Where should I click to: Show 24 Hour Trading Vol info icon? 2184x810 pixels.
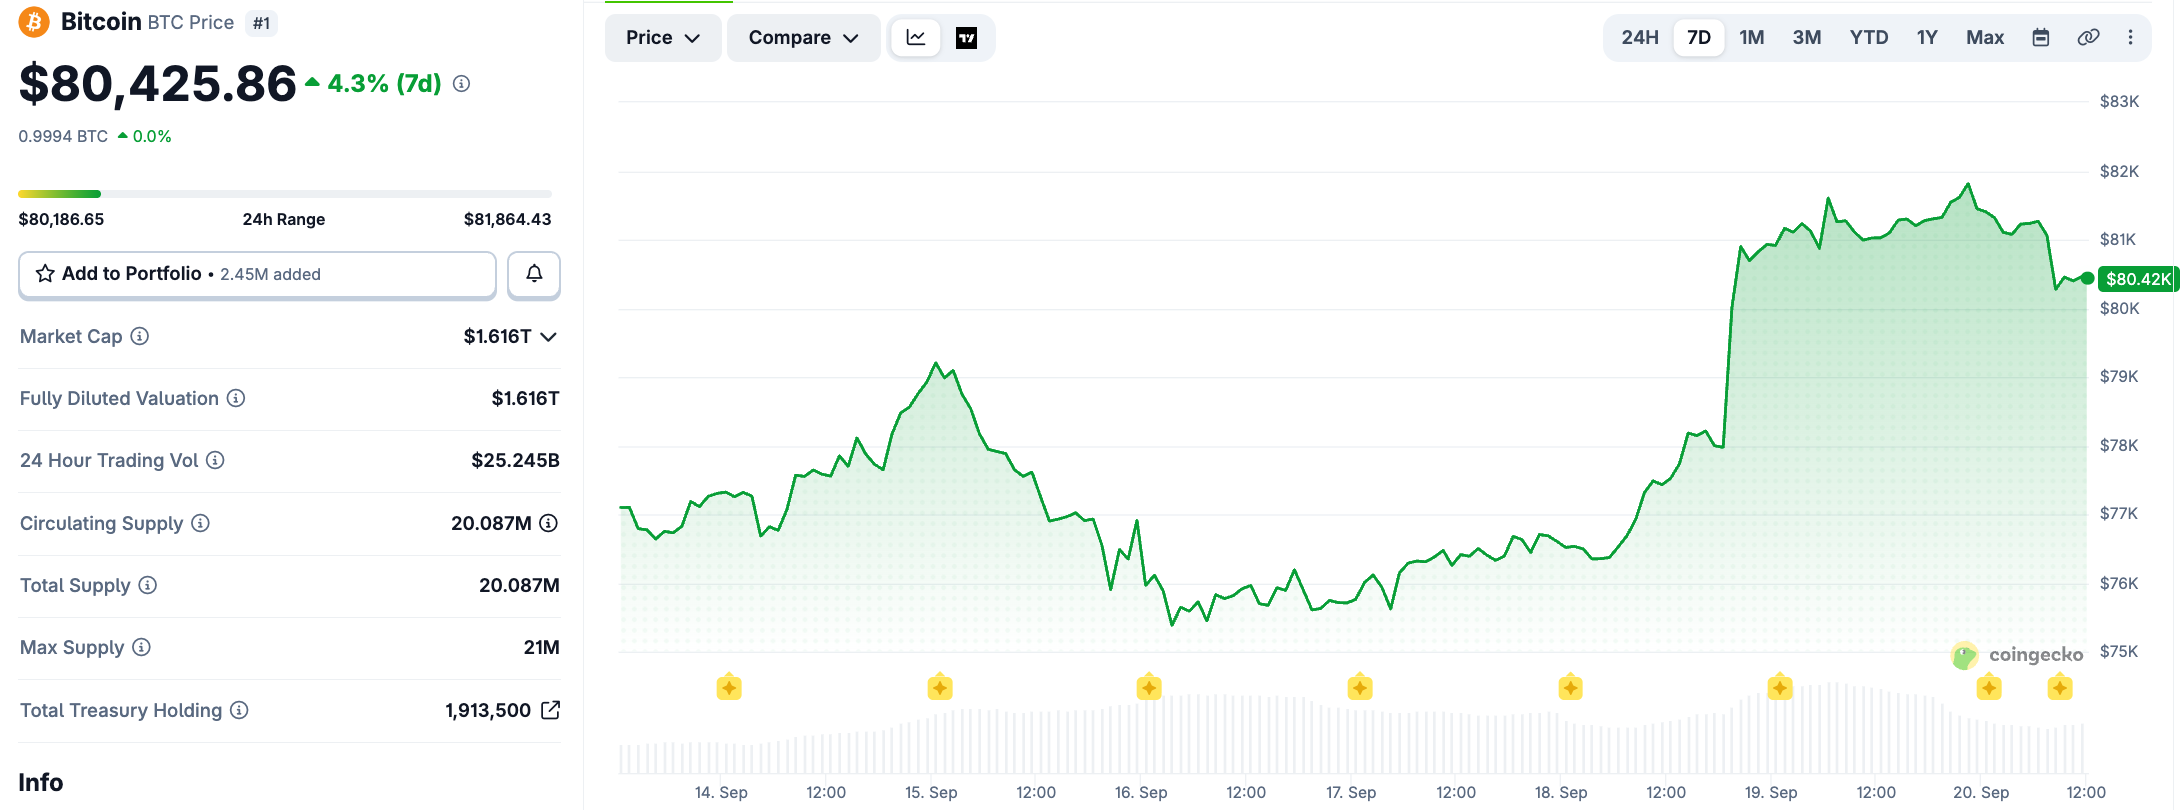[215, 460]
